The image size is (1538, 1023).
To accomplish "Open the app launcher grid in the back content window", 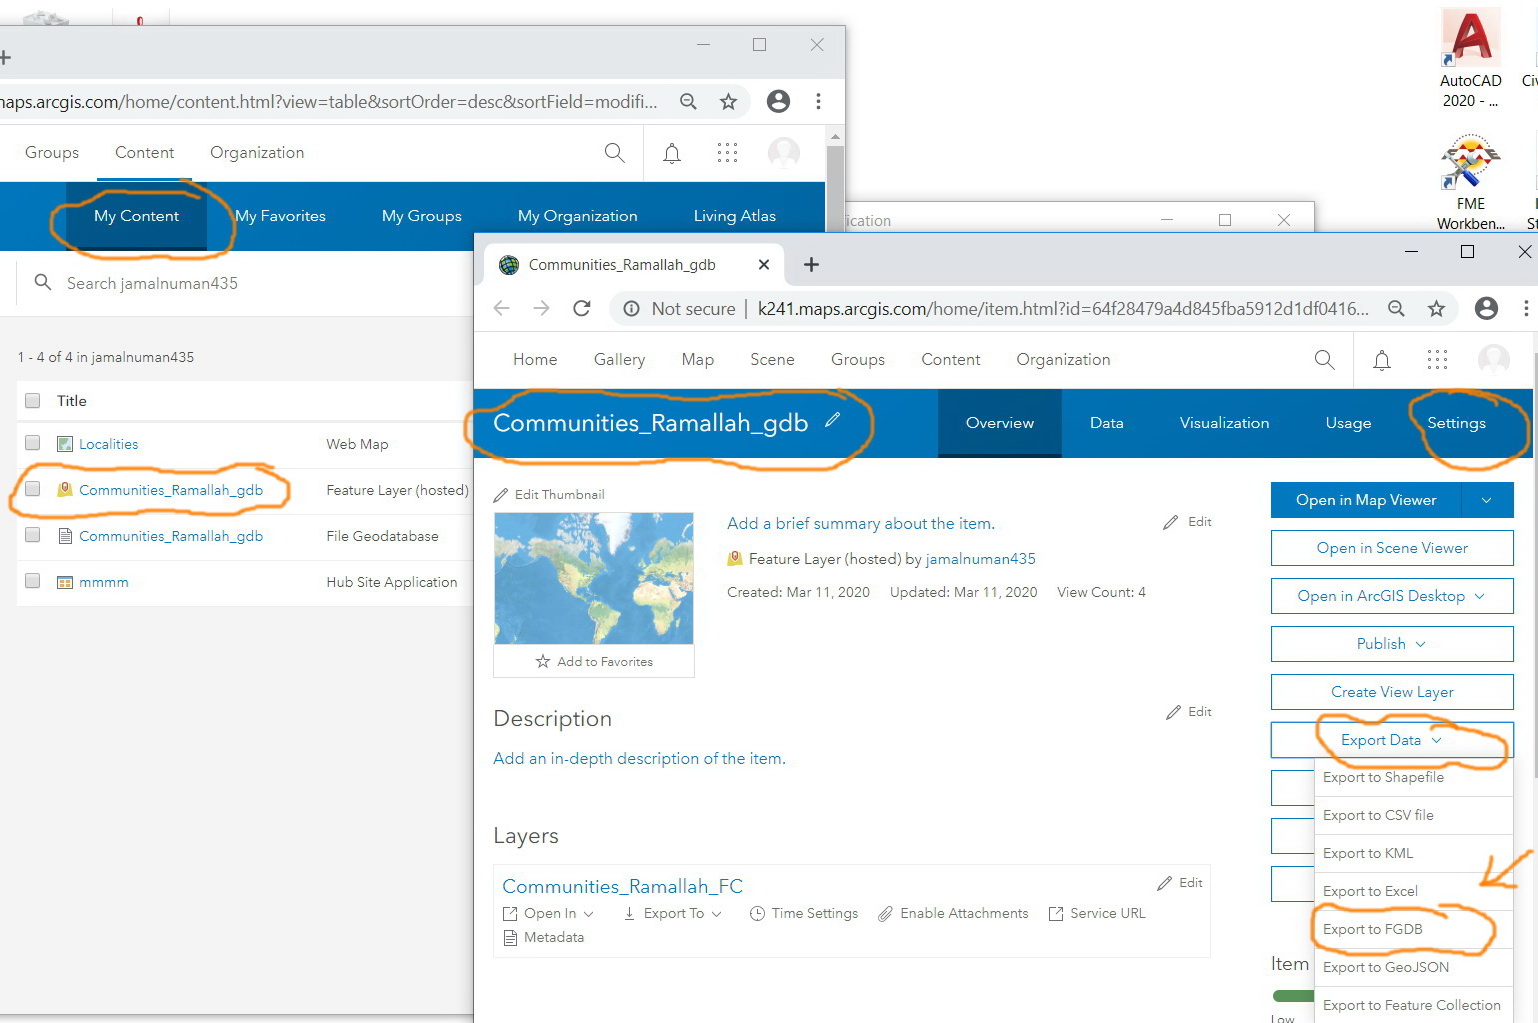I will 727,153.
